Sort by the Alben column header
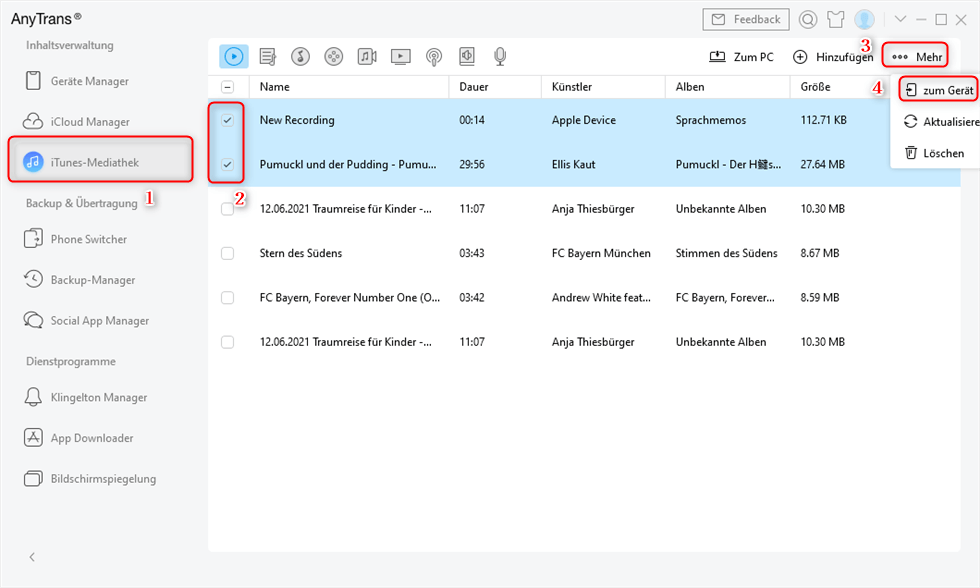This screenshot has width=980, height=588. point(690,87)
